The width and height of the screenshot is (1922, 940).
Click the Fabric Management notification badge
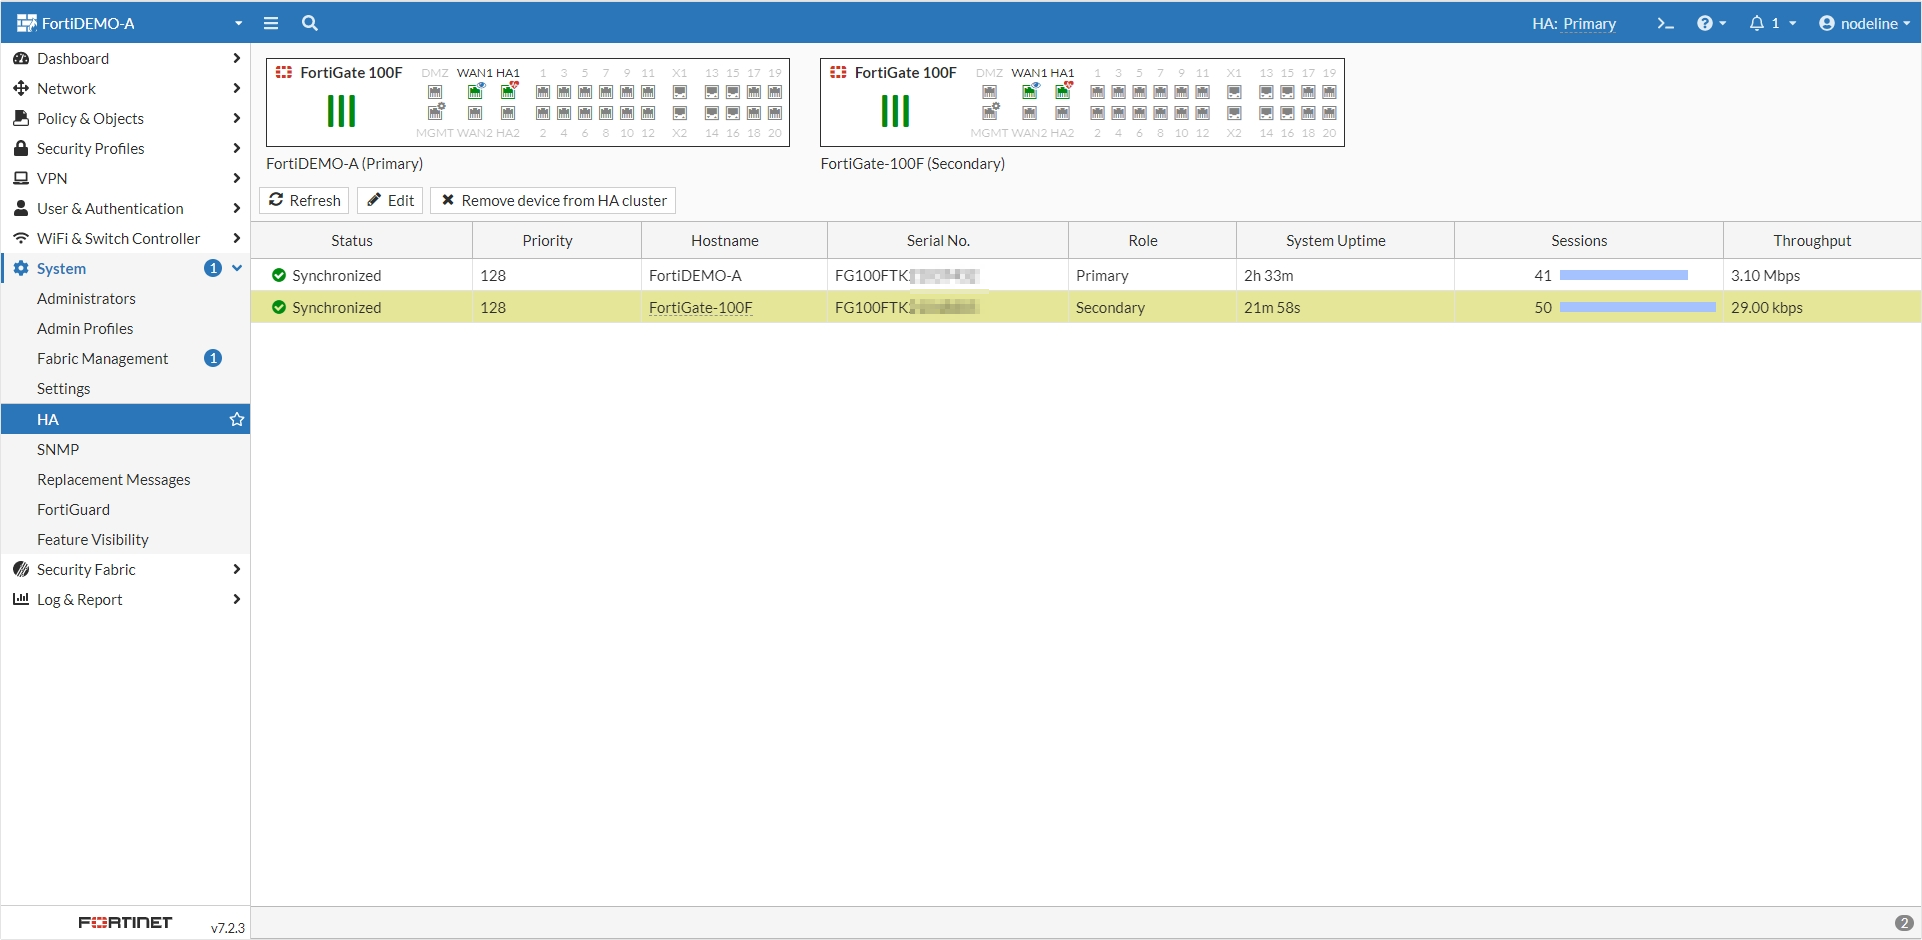point(213,358)
